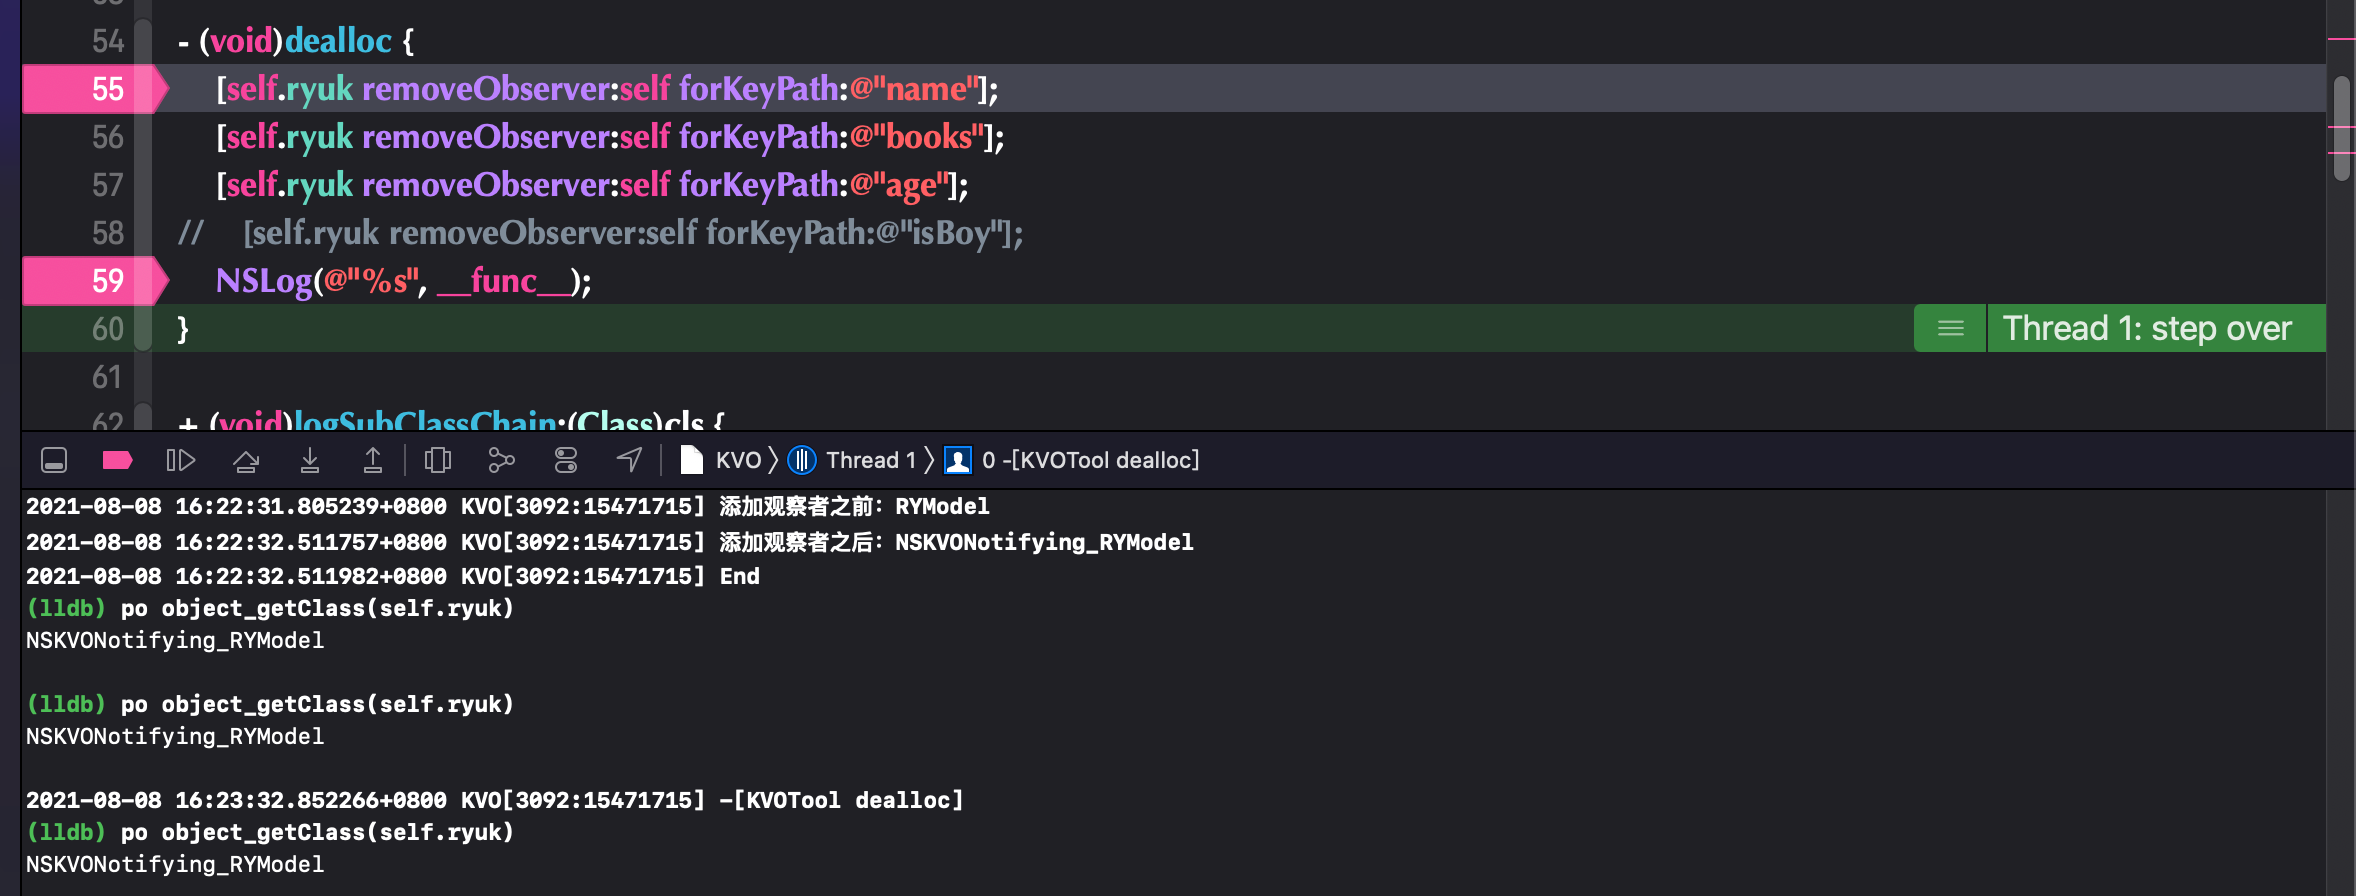This screenshot has height=896, width=2356.
Task: Click the Step Into debug icon
Action: point(310,460)
